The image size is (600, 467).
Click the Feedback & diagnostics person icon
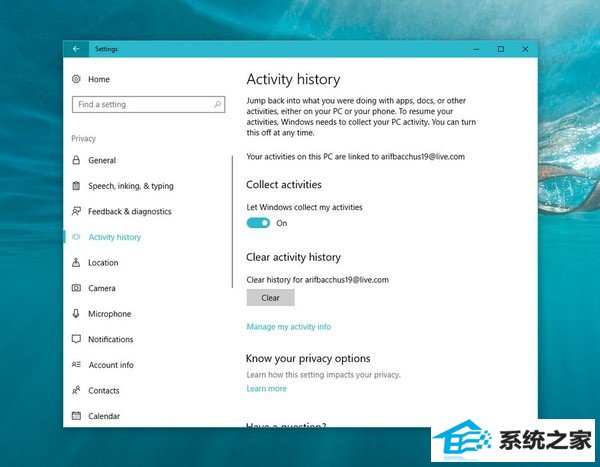coord(76,211)
